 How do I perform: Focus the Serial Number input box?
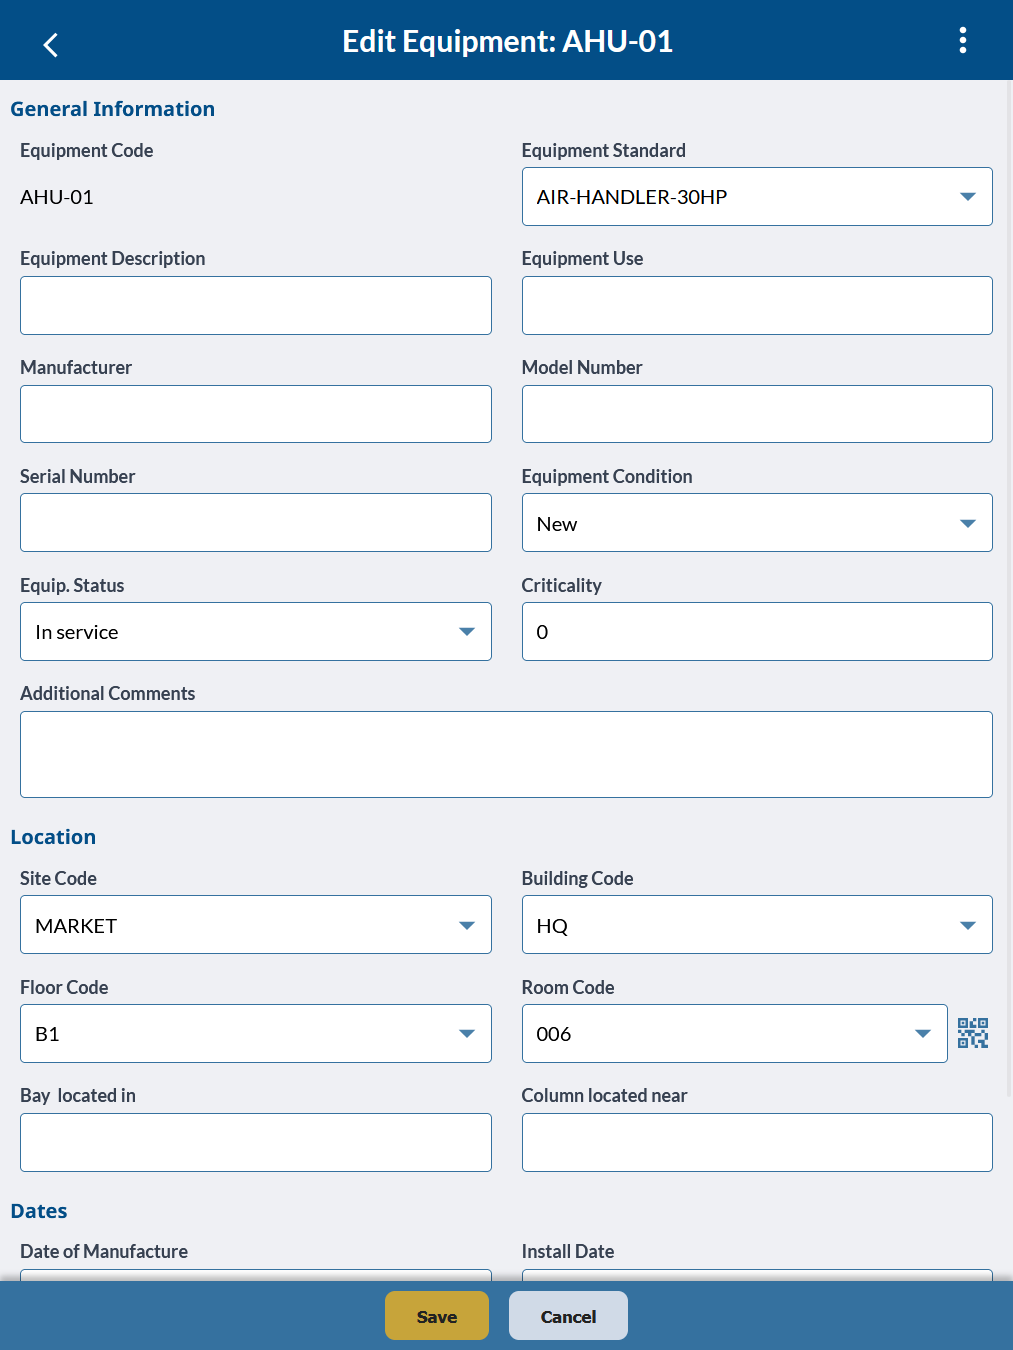(255, 523)
